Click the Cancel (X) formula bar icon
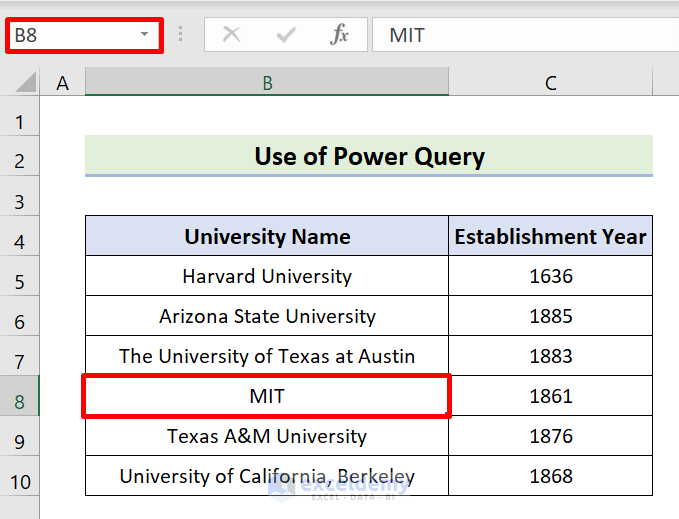Viewport: 679px width, 519px height. (232, 35)
